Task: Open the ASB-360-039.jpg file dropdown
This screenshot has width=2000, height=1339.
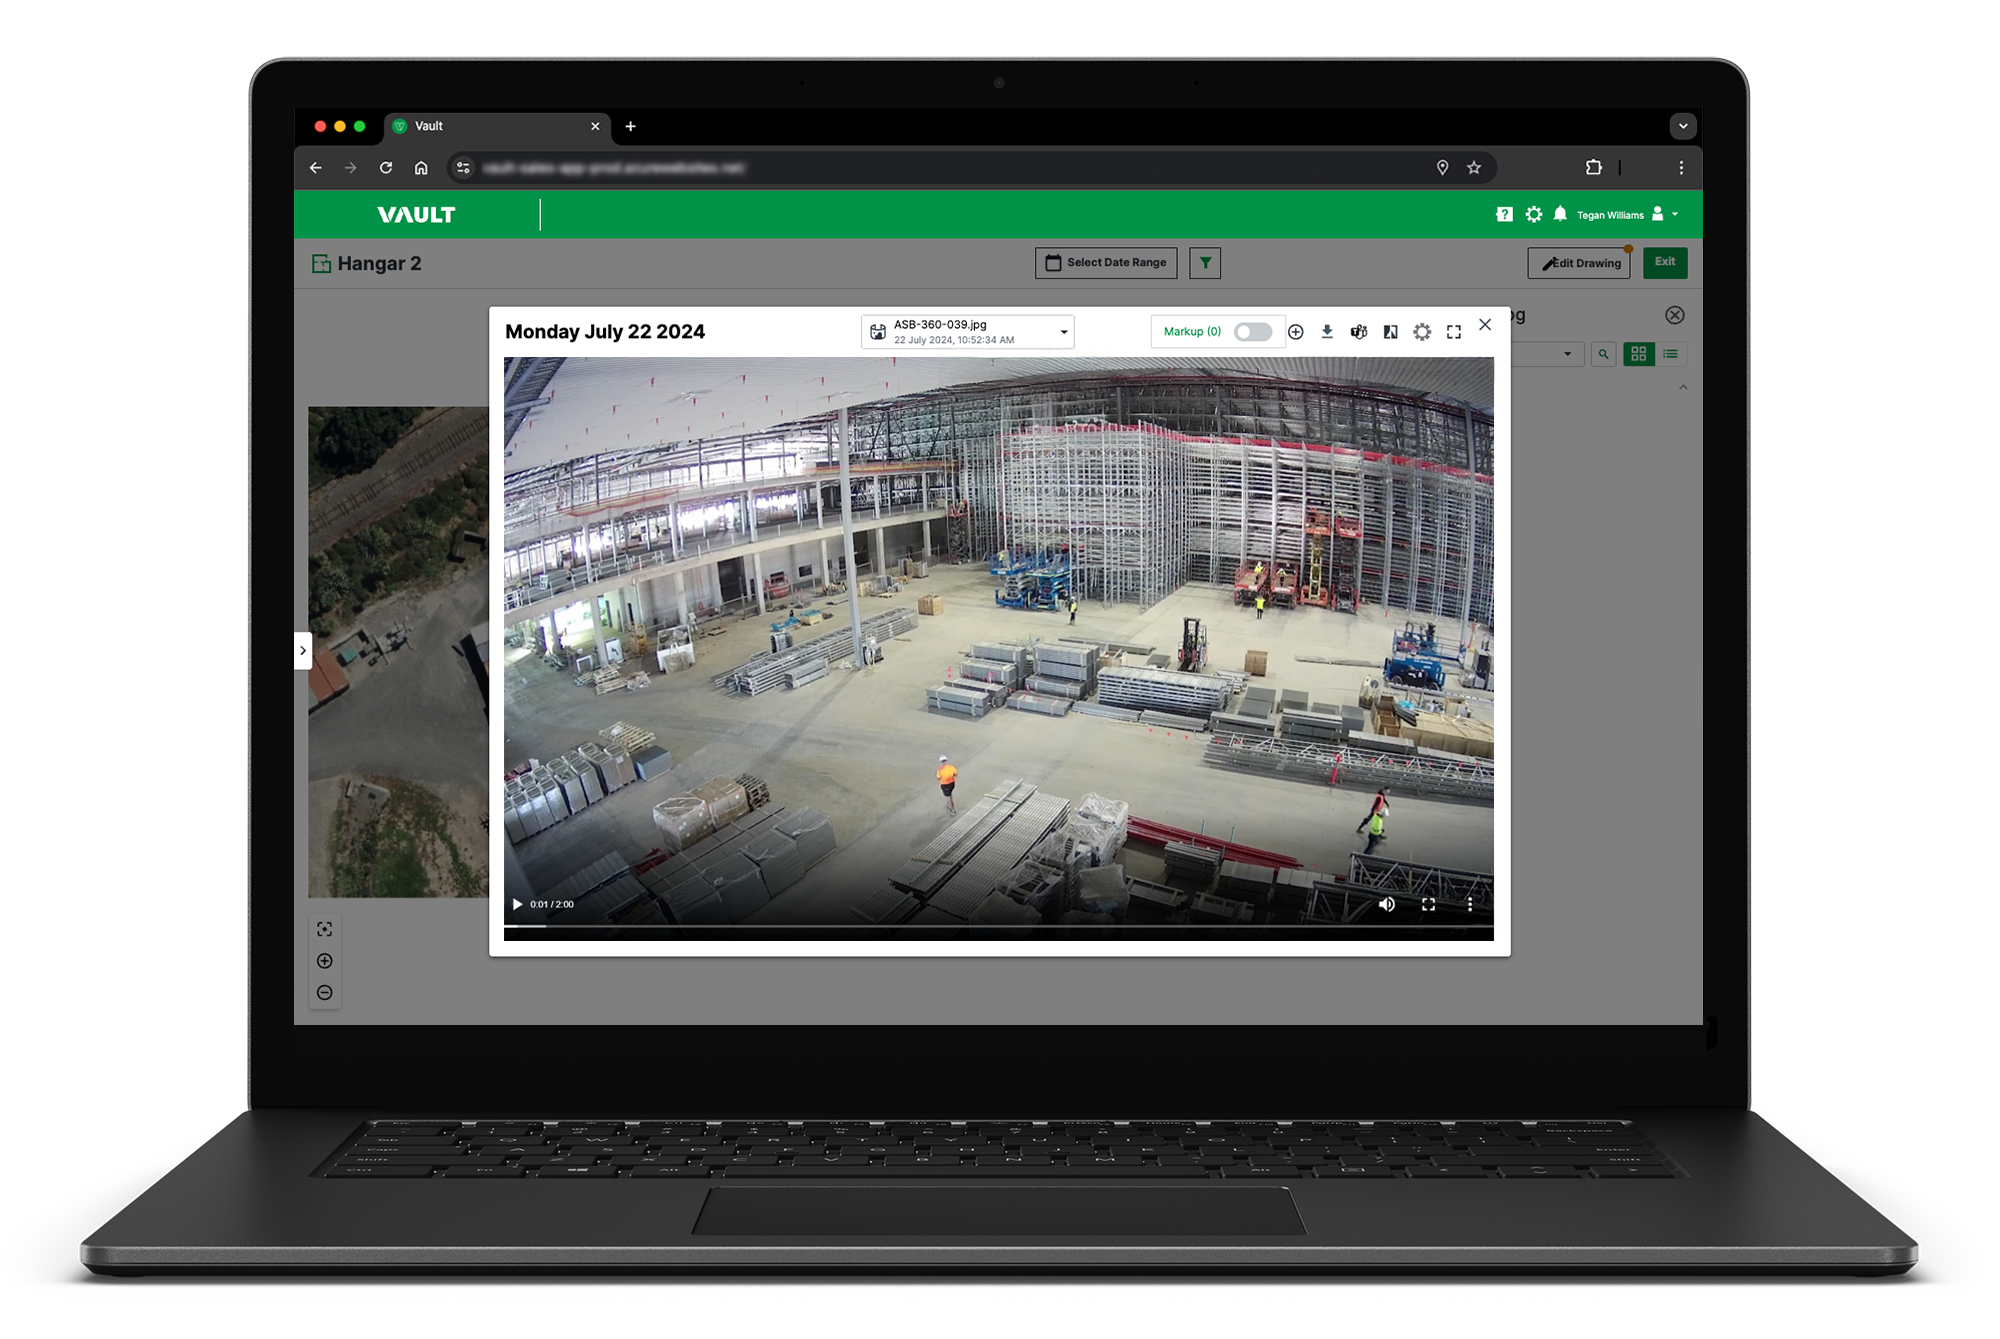Action: [x=968, y=332]
